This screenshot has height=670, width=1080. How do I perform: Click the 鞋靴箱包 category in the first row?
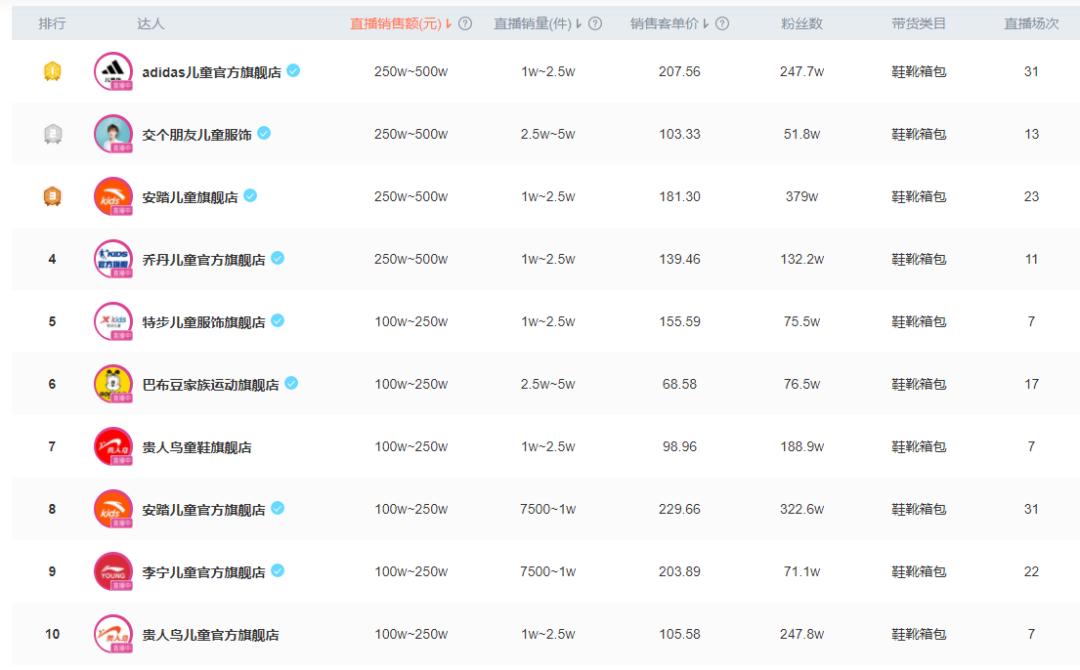[918, 71]
